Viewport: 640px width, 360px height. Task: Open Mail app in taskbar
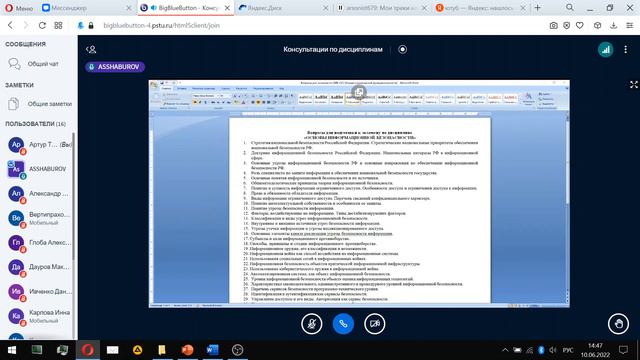[113, 350]
